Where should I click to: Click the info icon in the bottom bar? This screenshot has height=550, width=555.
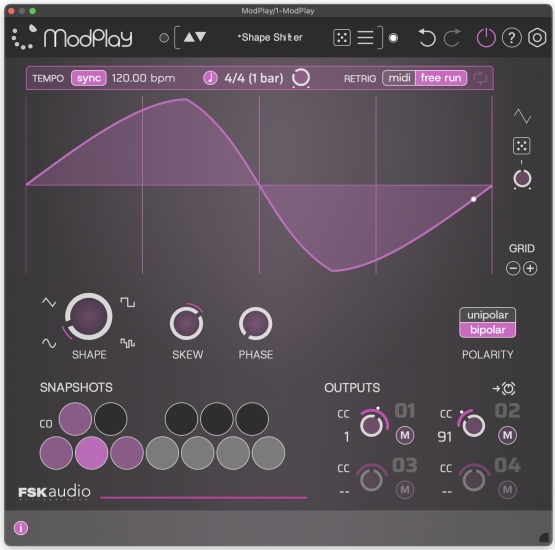[21, 528]
